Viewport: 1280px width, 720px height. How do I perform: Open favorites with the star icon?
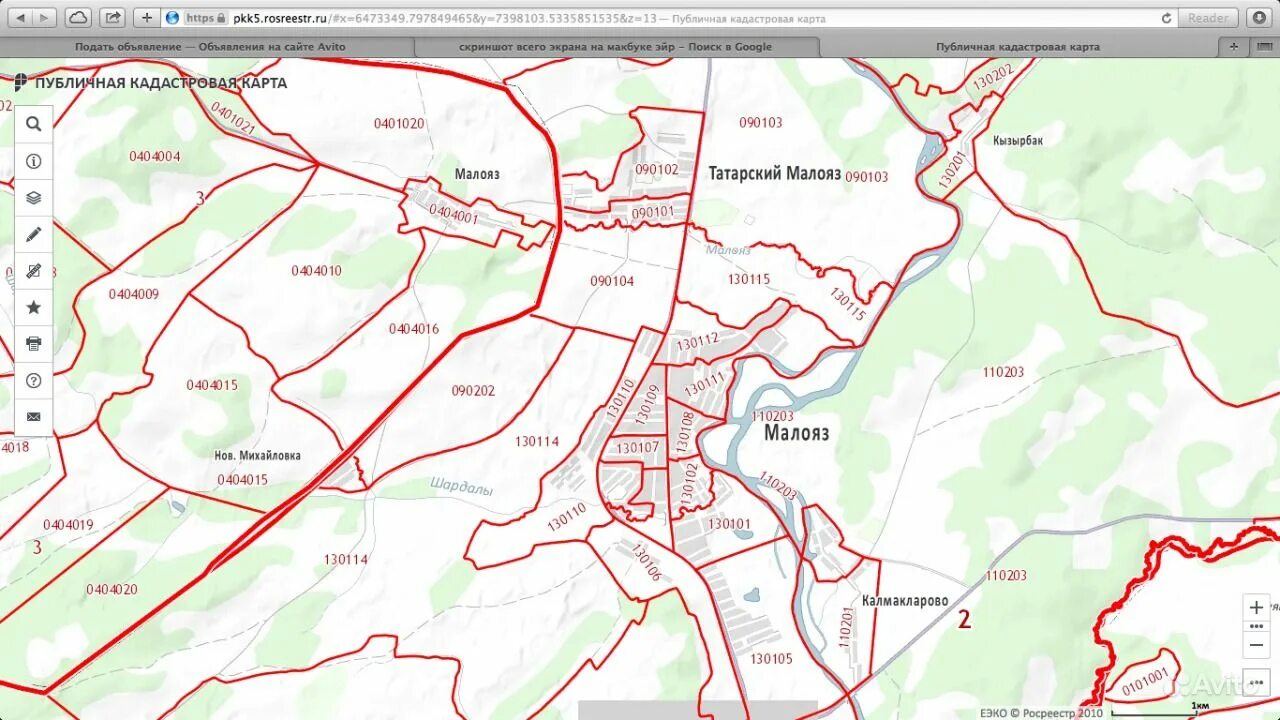click(34, 307)
